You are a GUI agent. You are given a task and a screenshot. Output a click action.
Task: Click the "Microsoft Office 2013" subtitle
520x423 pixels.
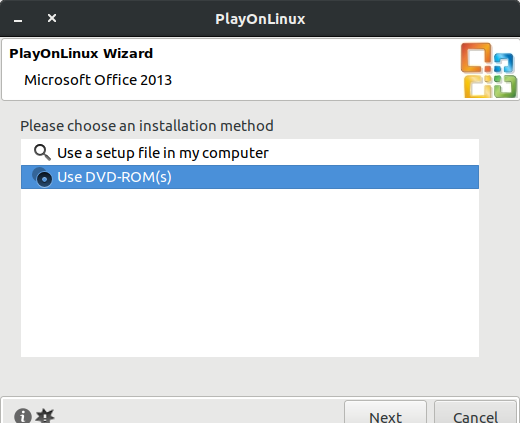pos(98,80)
